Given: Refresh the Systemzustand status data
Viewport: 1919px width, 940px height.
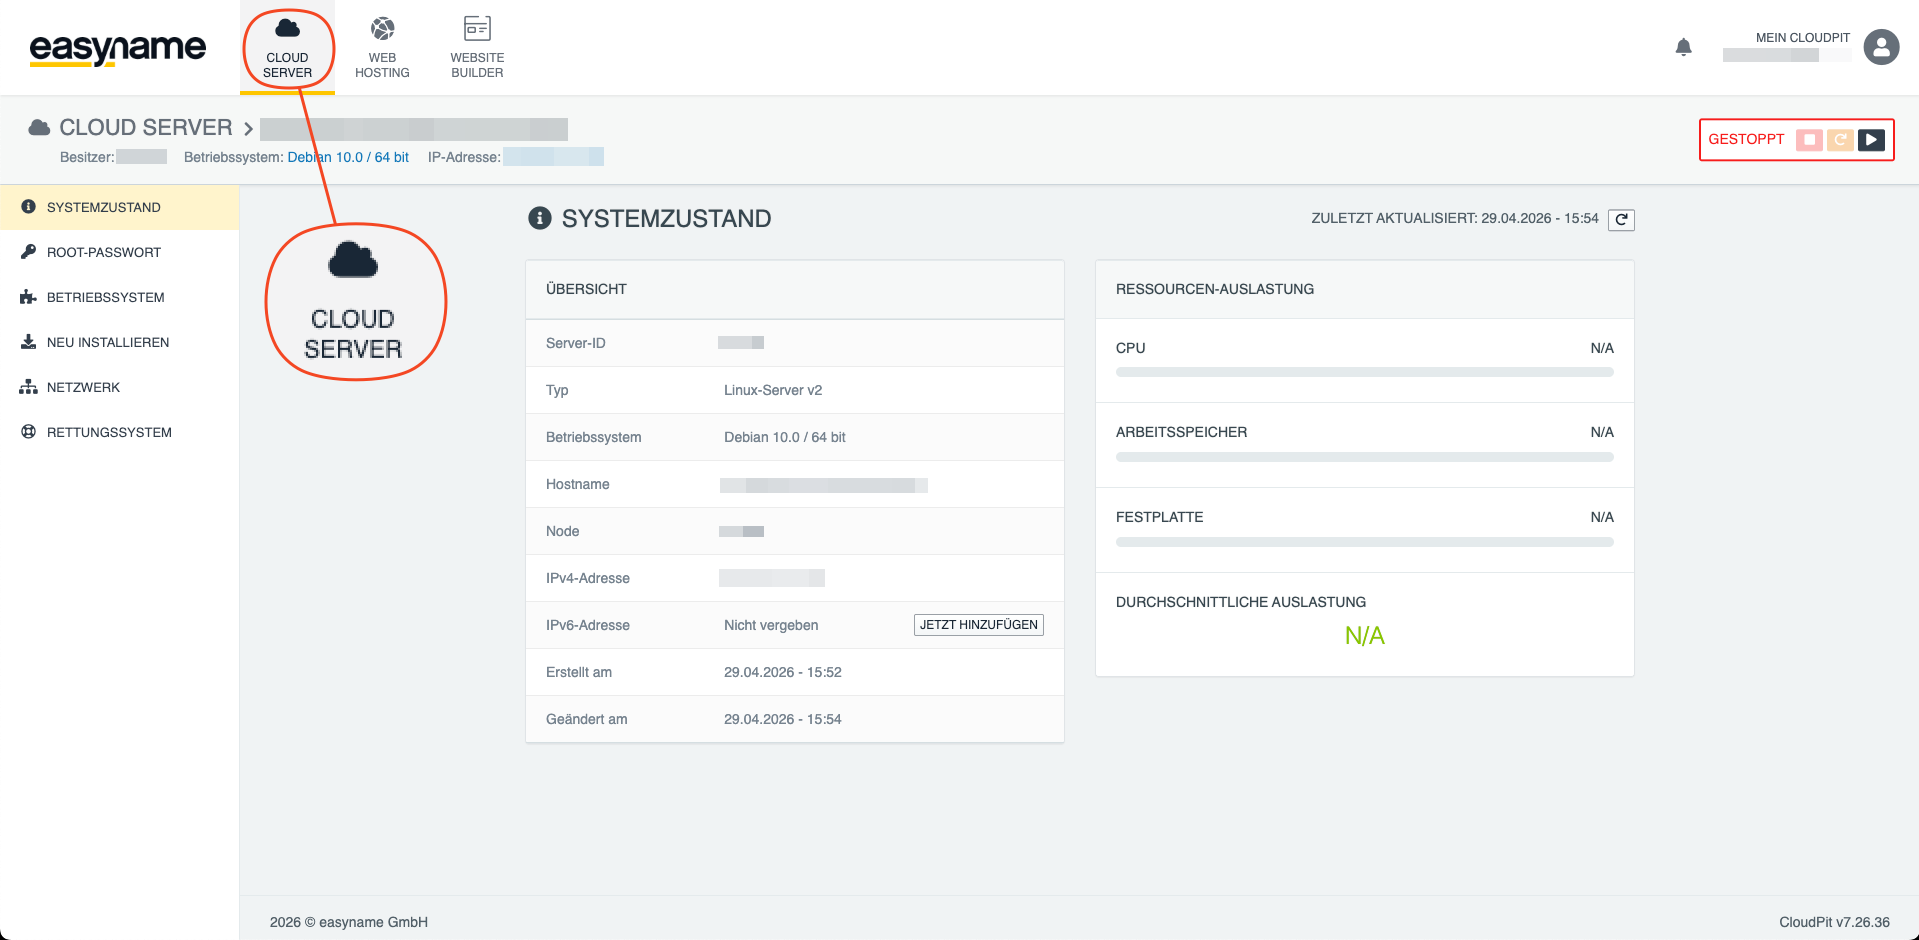Looking at the screenshot, I should tap(1621, 220).
